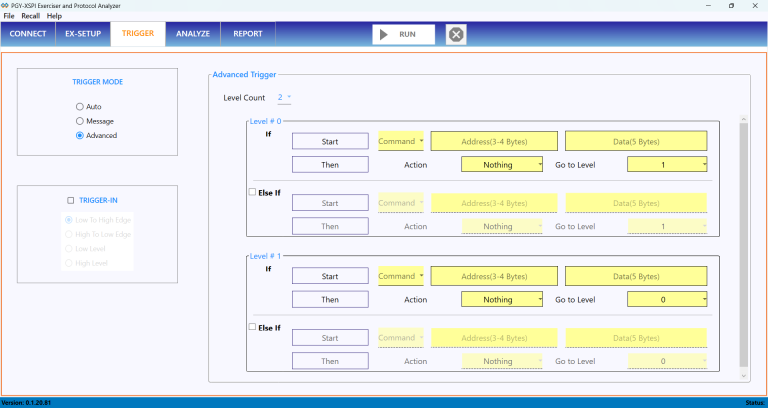Open Command dropdown in Level # 1 If

point(401,276)
